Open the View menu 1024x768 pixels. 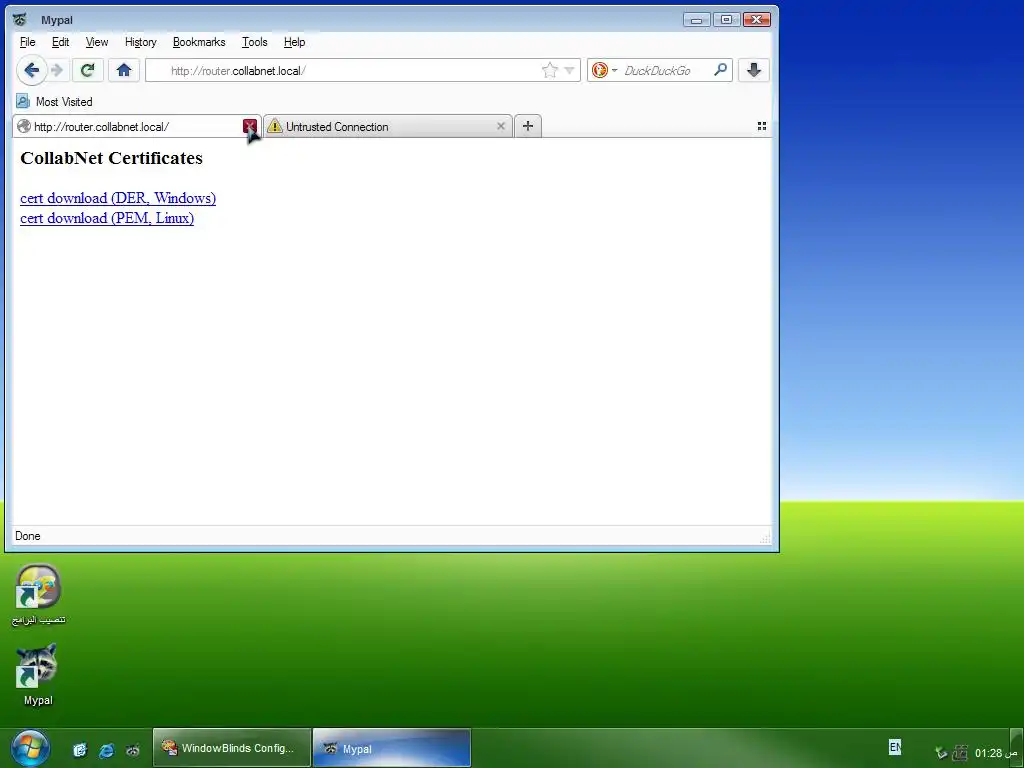(x=97, y=42)
